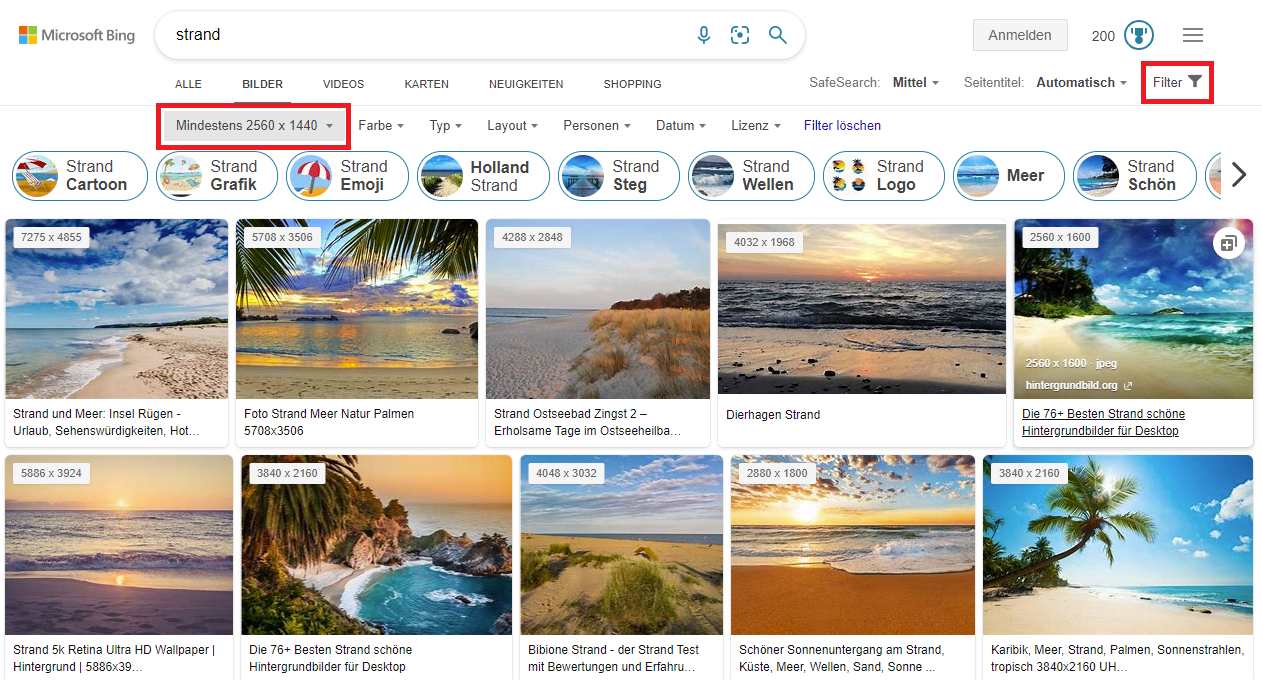The width and height of the screenshot is (1262, 680).
Task: Open the 3840 x 2160 cove waterfall image
Action: (376, 545)
